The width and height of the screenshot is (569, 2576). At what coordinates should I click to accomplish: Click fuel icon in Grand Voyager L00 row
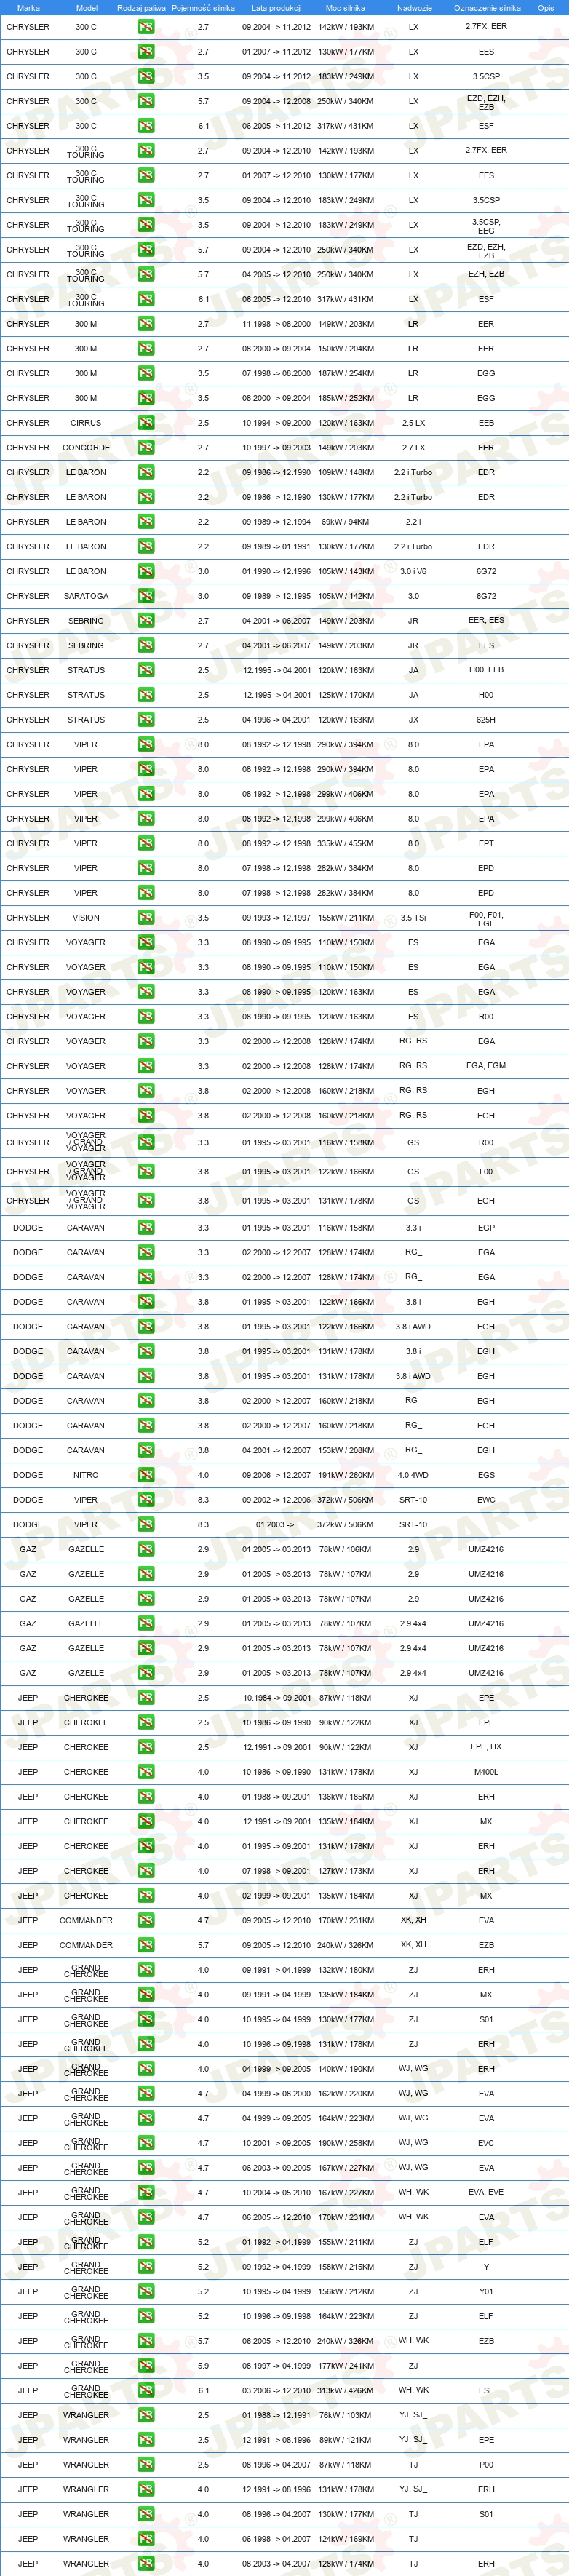(146, 1172)
